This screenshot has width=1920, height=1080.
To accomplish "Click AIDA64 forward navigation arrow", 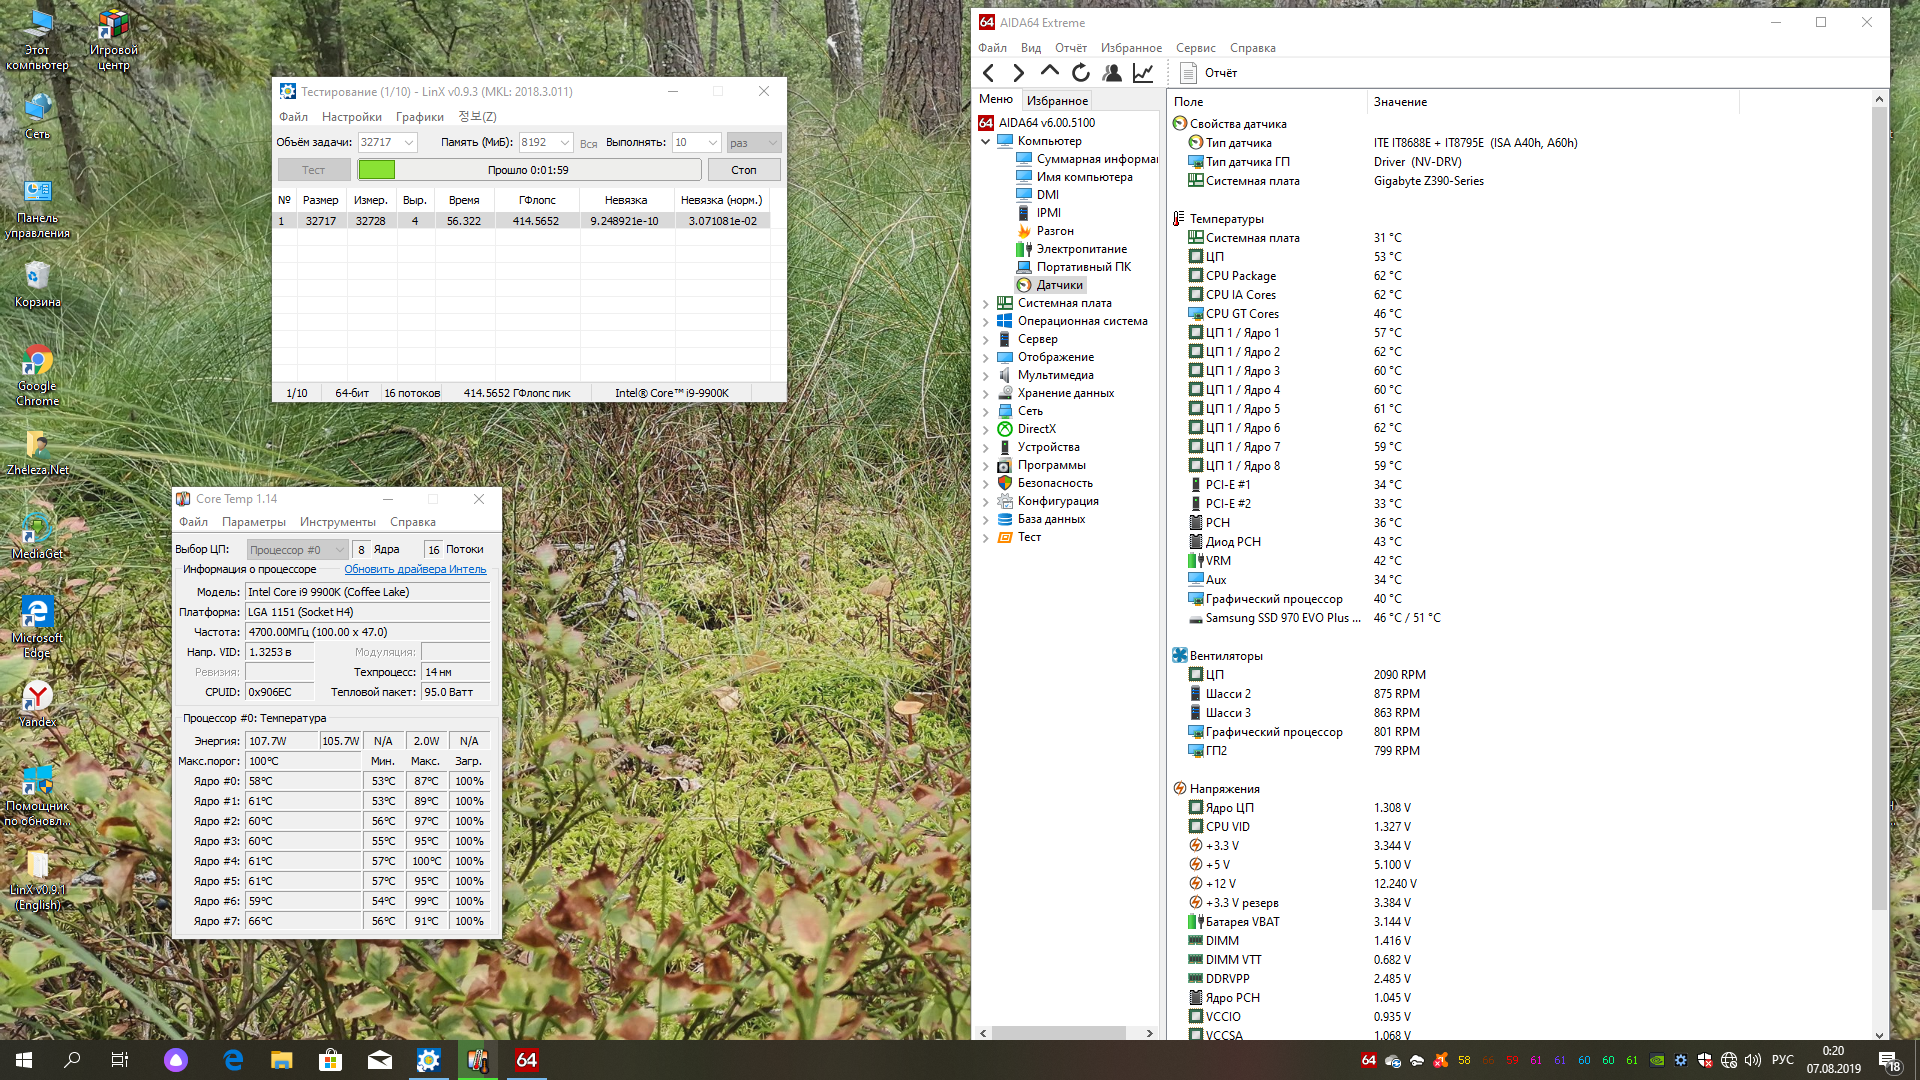I will pos(1018,73).
